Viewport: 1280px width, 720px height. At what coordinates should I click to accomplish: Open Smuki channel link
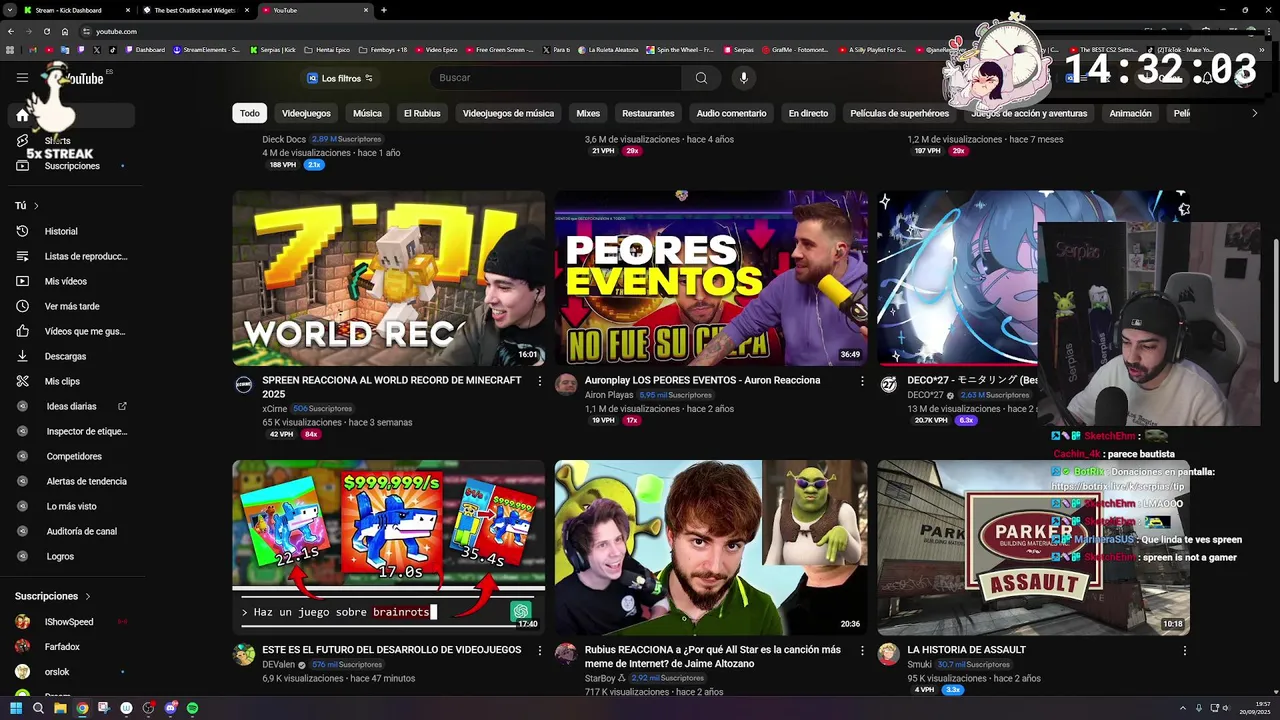click(919, 664)
